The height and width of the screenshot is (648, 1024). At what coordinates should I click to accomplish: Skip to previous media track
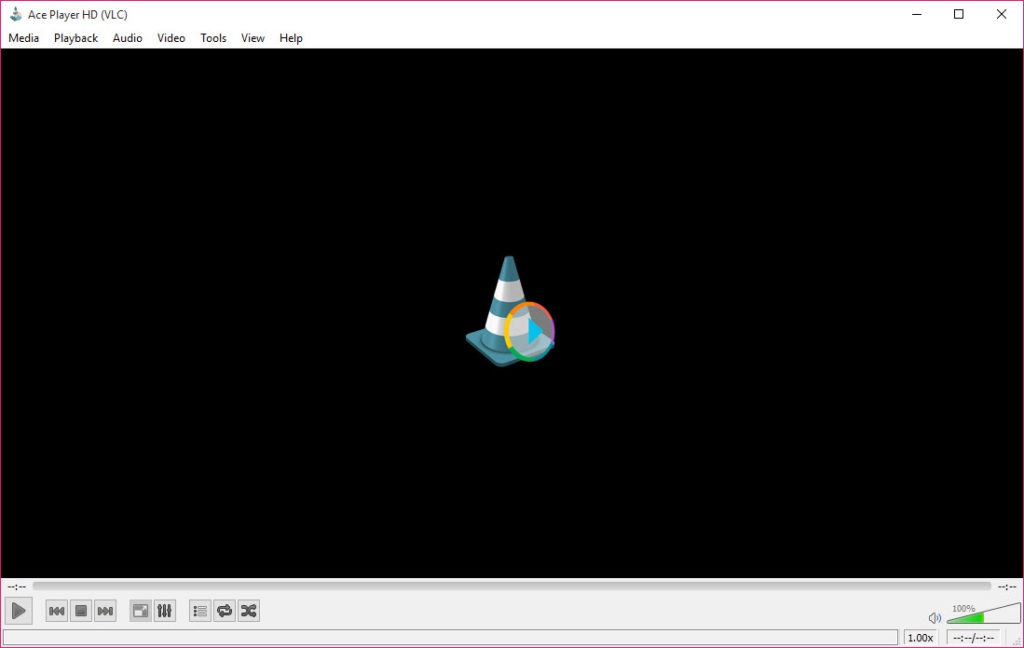pyautogui.click(x=57, y=611)
